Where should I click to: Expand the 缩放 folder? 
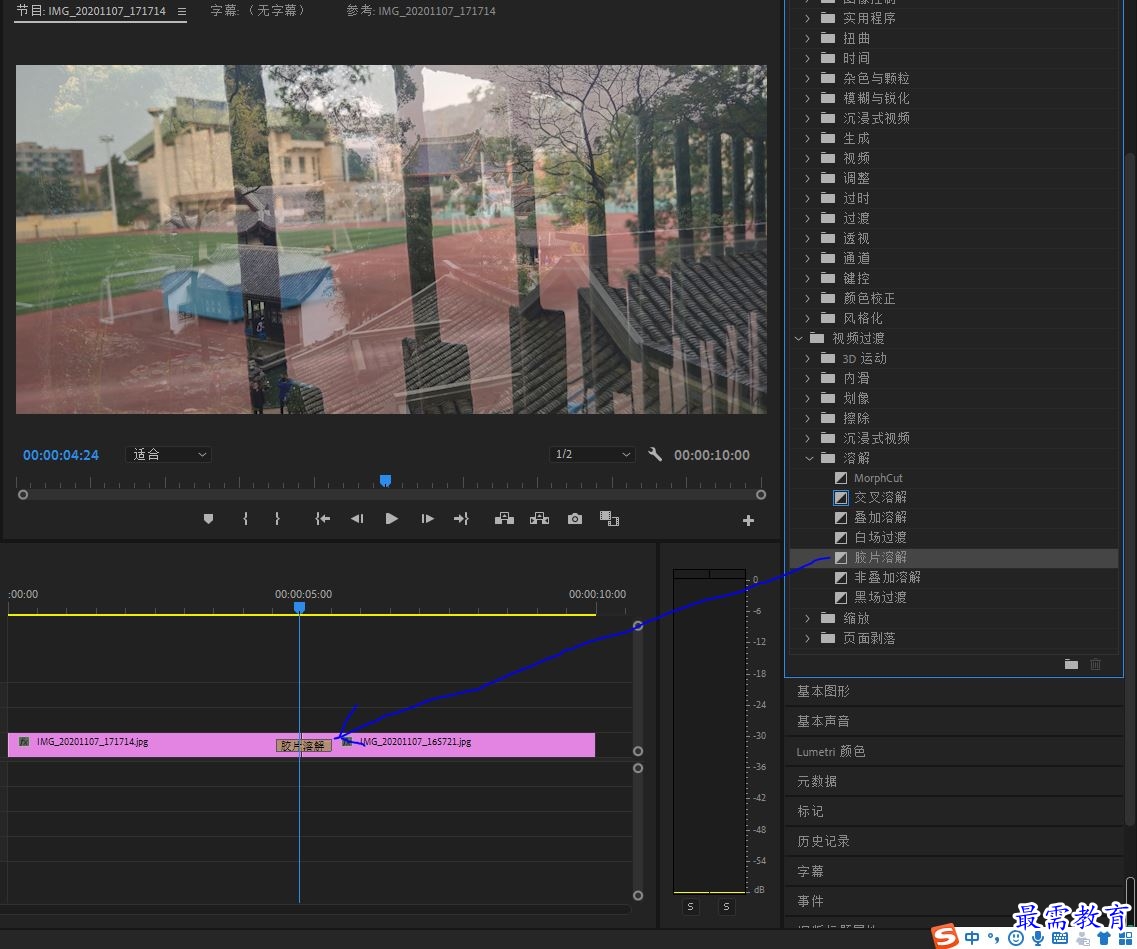[808, 618]
